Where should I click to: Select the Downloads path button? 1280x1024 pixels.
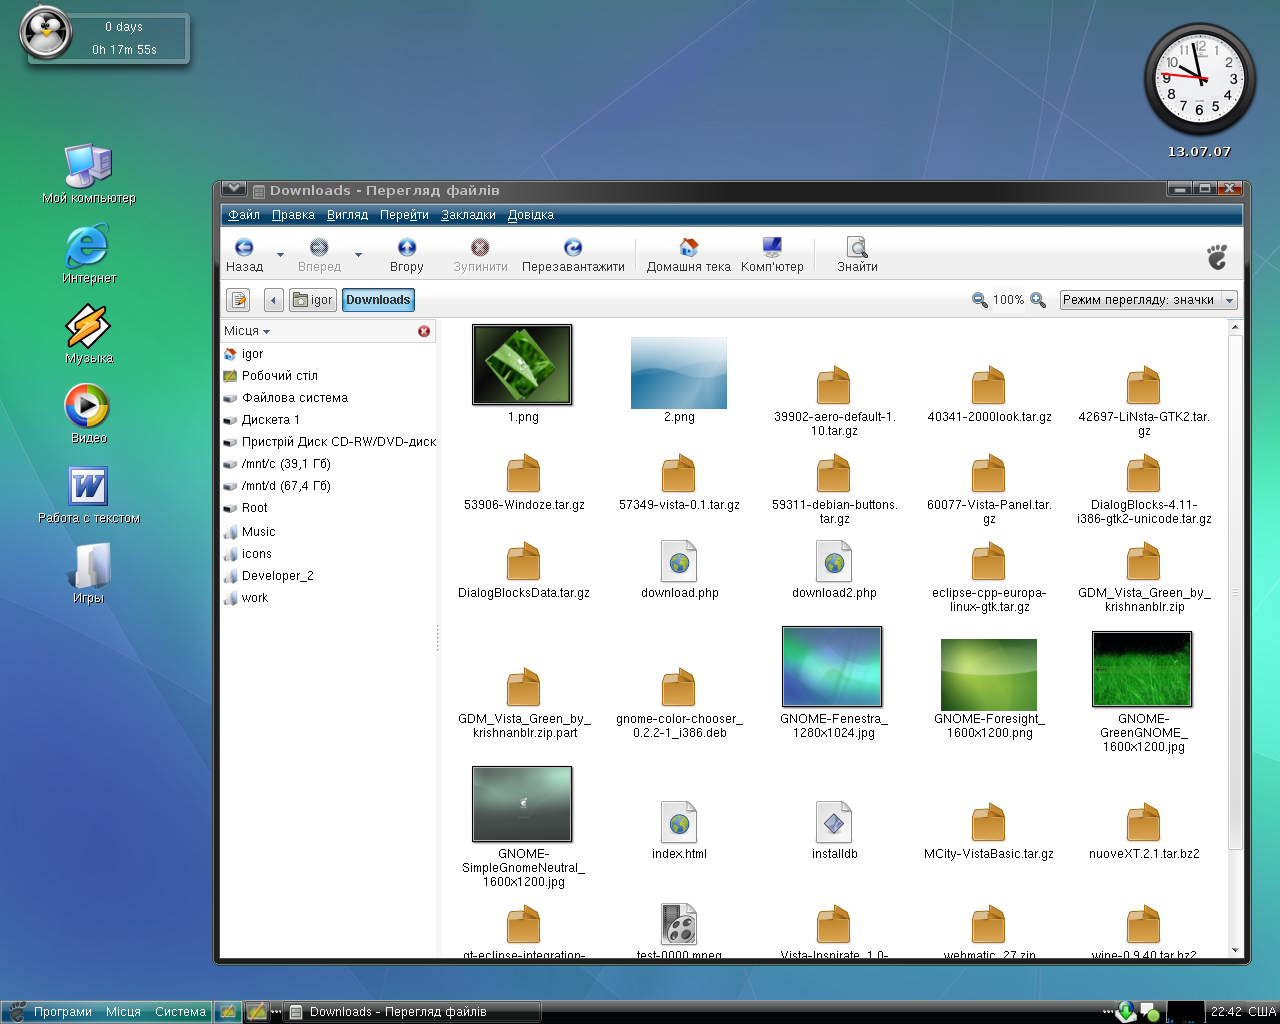[378, 300]
